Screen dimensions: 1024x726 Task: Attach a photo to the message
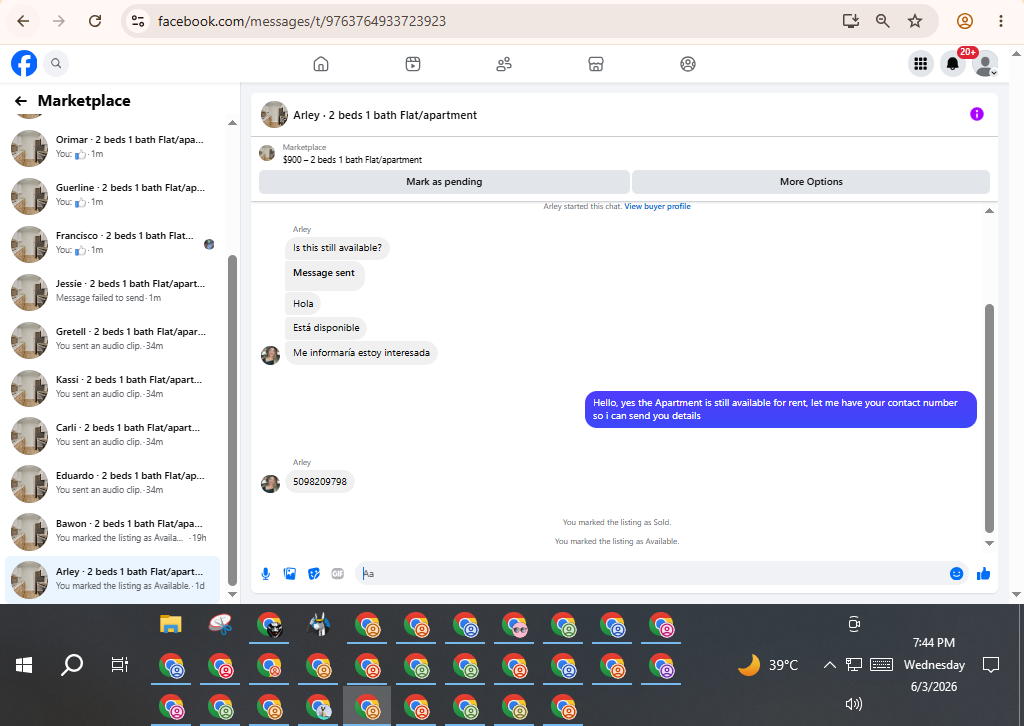(290, 574)
